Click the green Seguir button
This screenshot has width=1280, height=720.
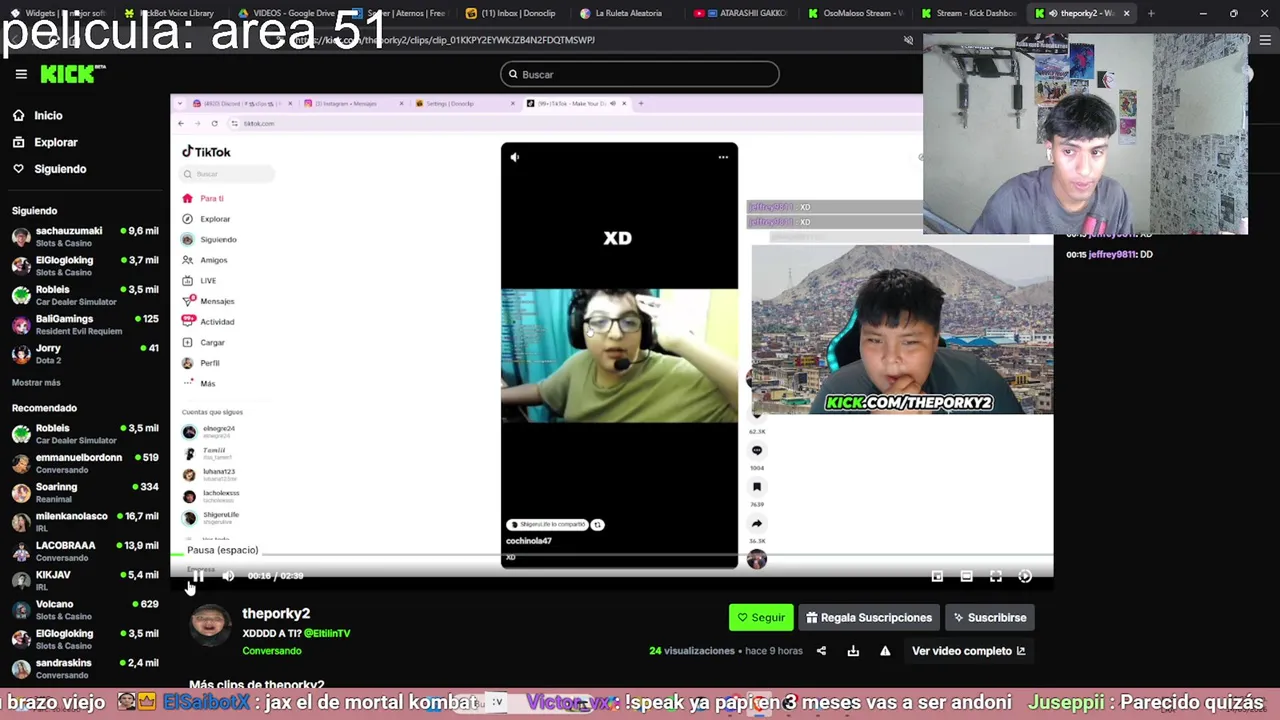(x=761, y=618)
